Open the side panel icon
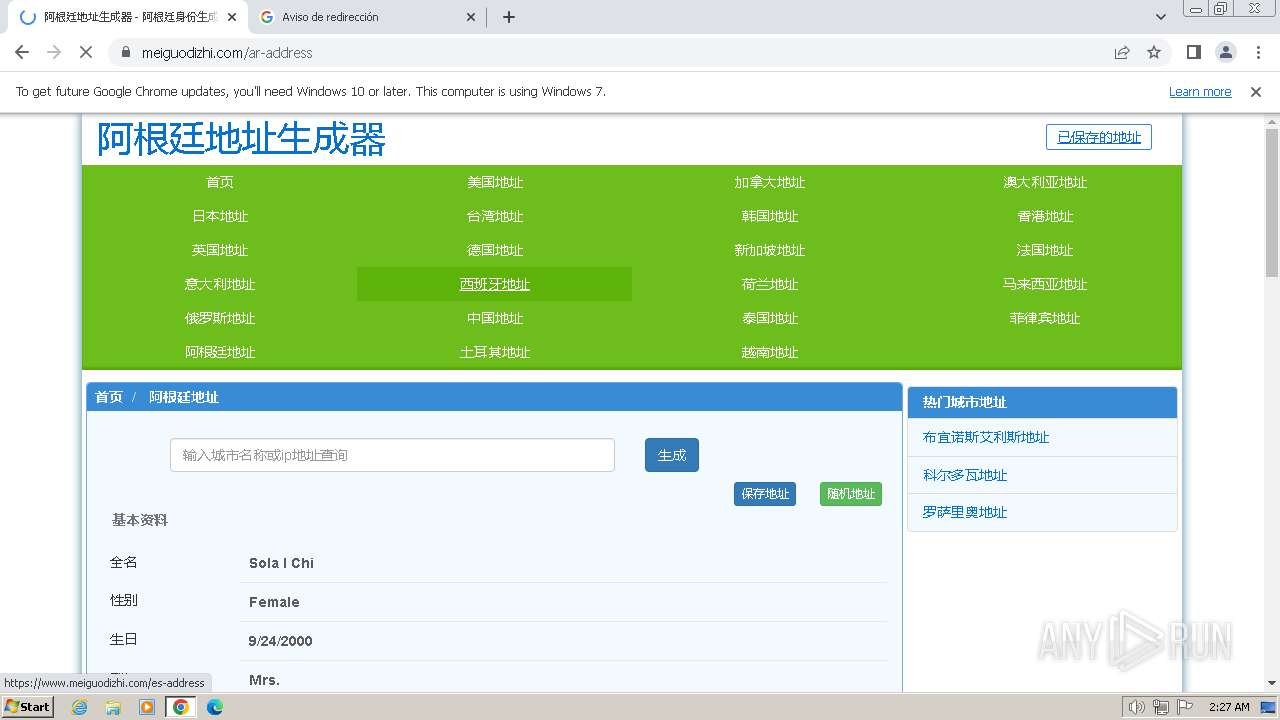Viewport: 1280px width, 720px height. pyautogui.click(x=1194, y=52)
